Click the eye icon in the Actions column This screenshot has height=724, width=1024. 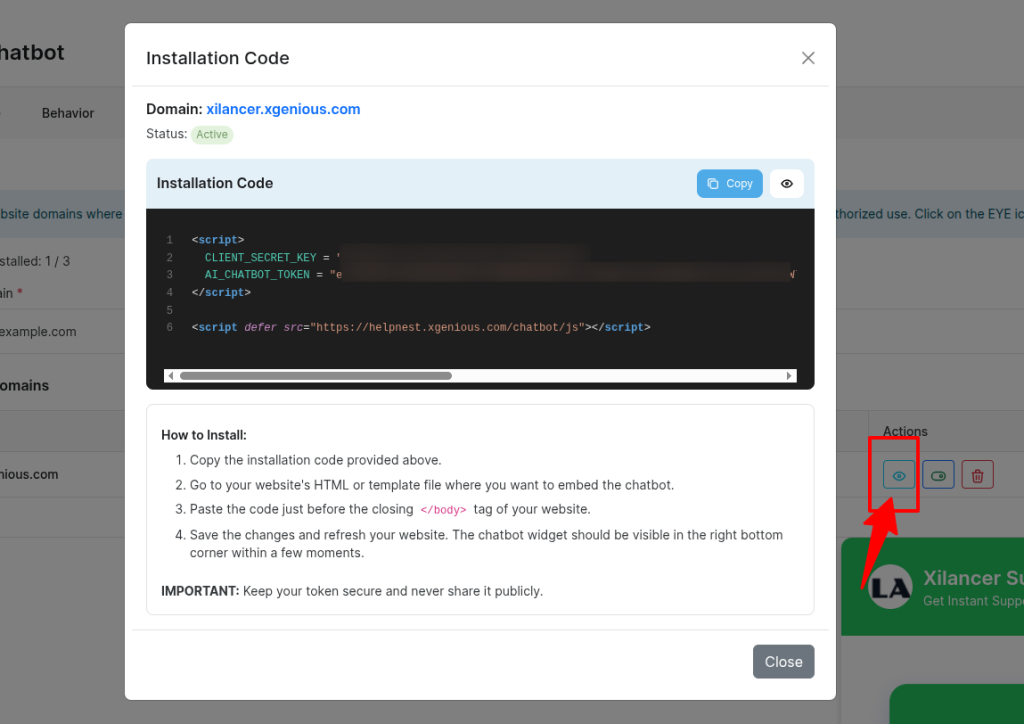[x=899, y=476]
